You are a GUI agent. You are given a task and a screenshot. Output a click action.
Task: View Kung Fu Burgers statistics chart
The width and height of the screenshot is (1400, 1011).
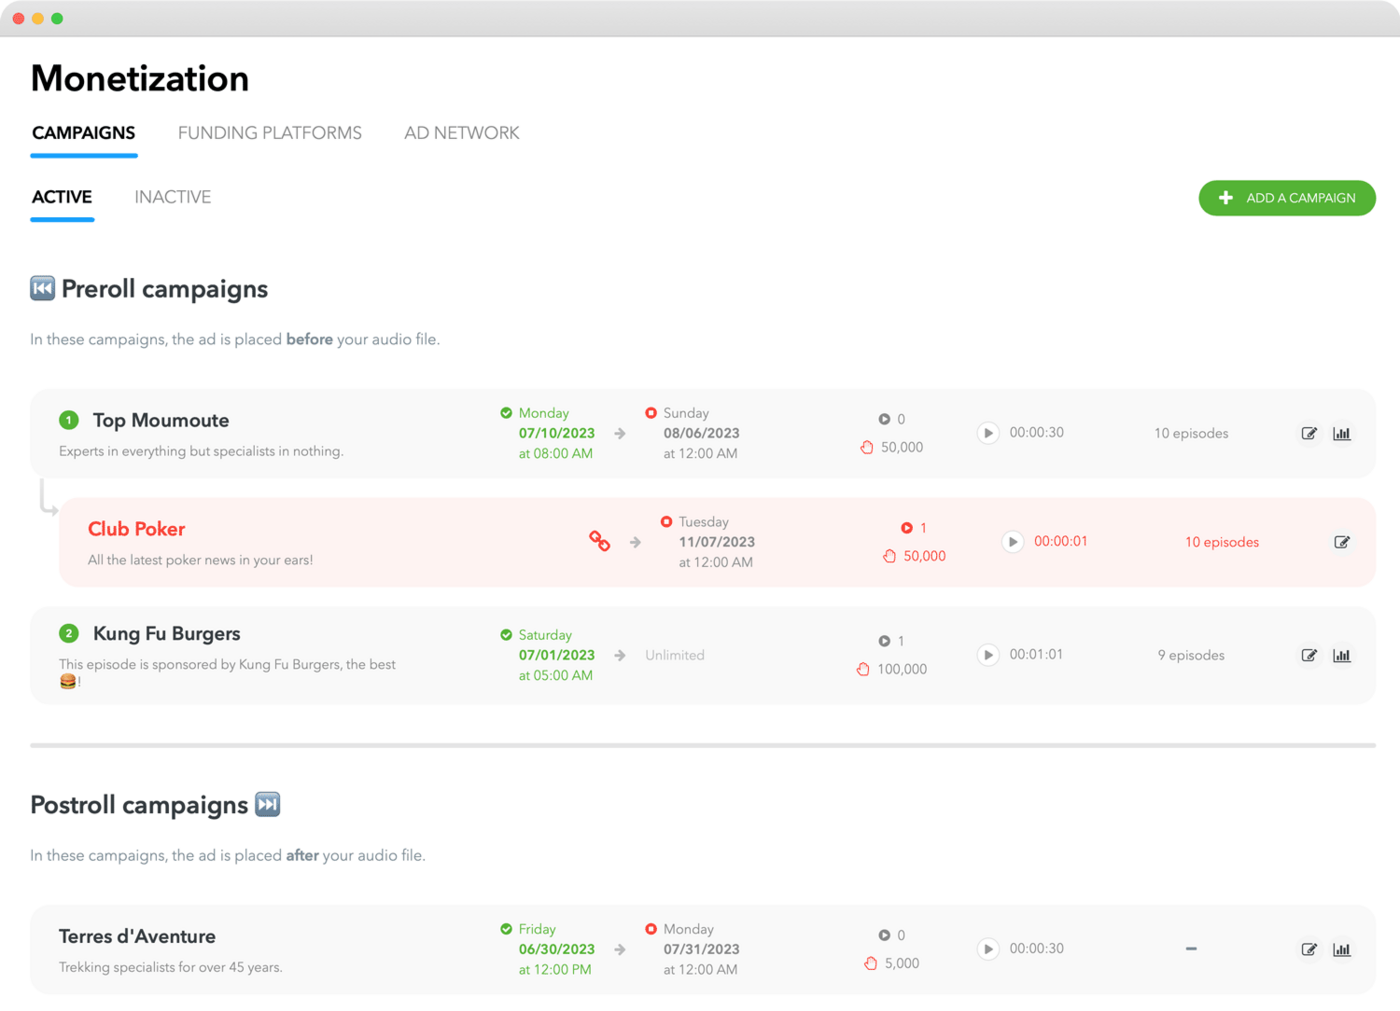(x=1342, y=655)
